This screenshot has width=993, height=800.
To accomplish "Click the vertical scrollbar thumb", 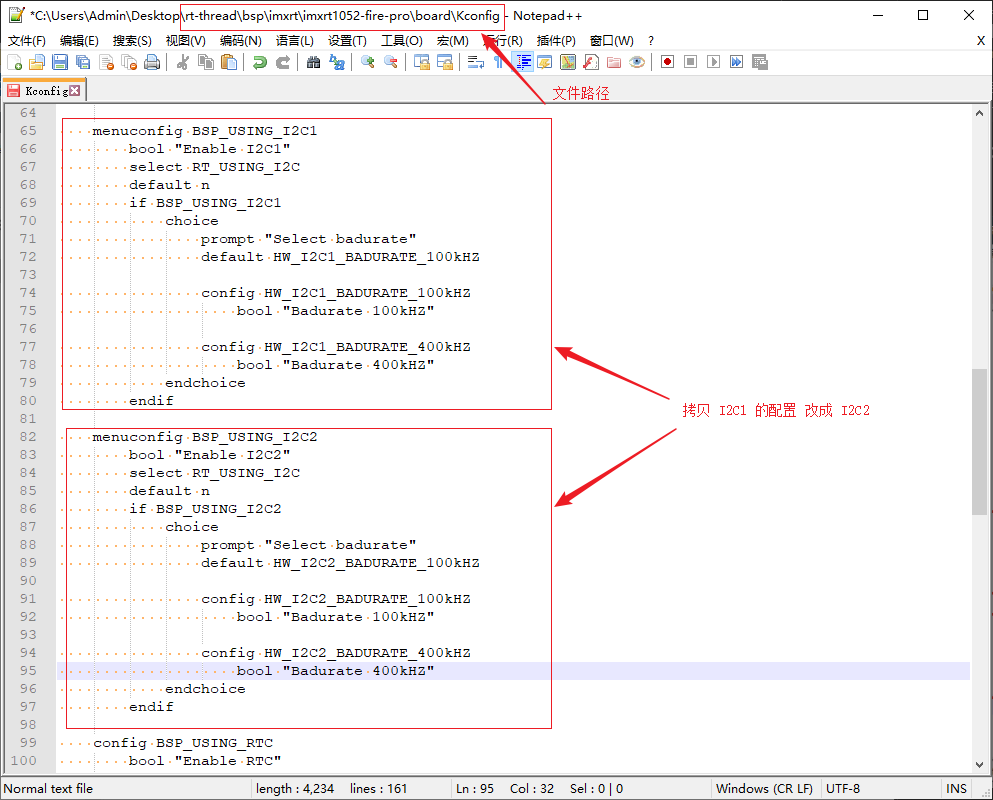I will click(x=979, y=440).
